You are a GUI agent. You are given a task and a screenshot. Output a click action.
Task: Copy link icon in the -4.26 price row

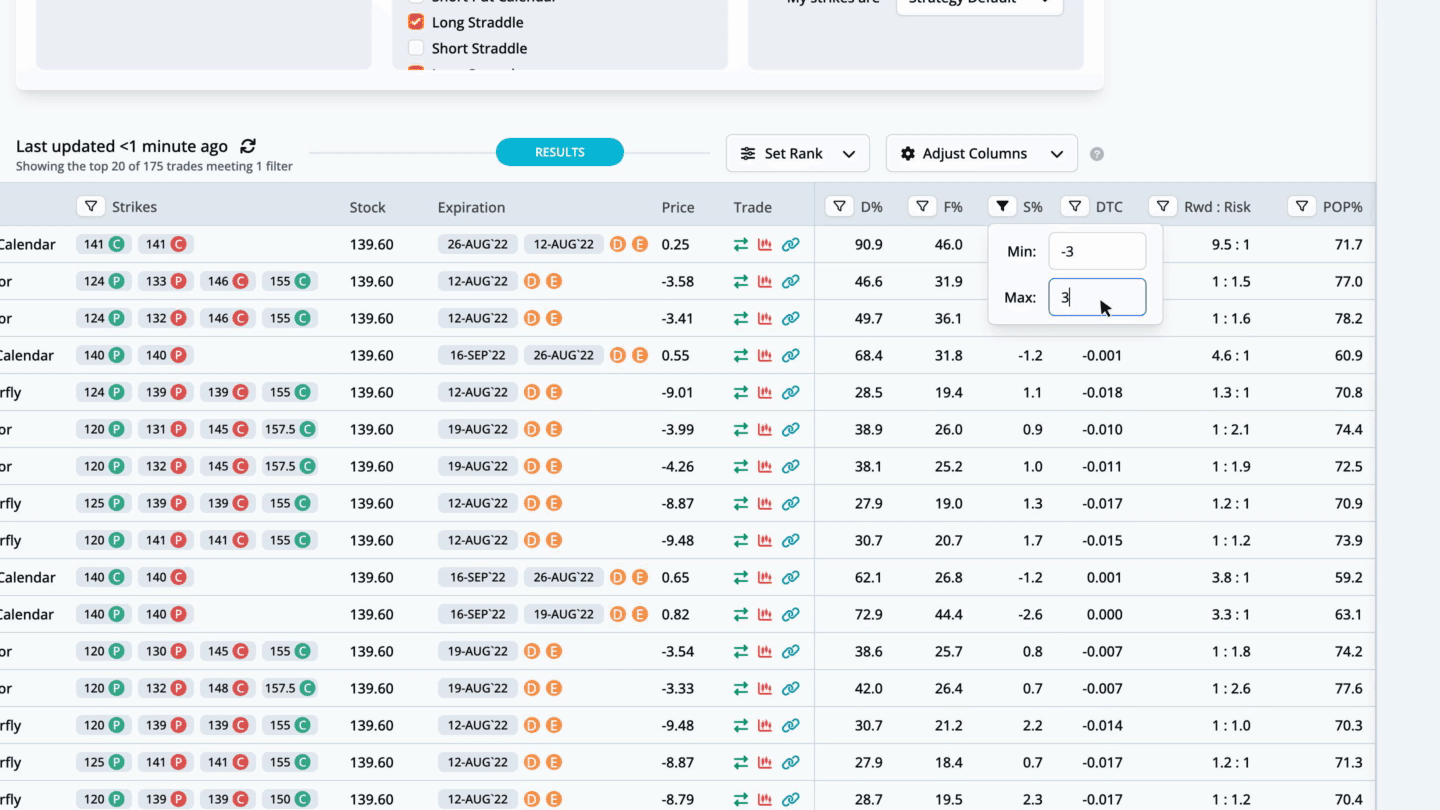pyautogui.click(x=790, y=466)
